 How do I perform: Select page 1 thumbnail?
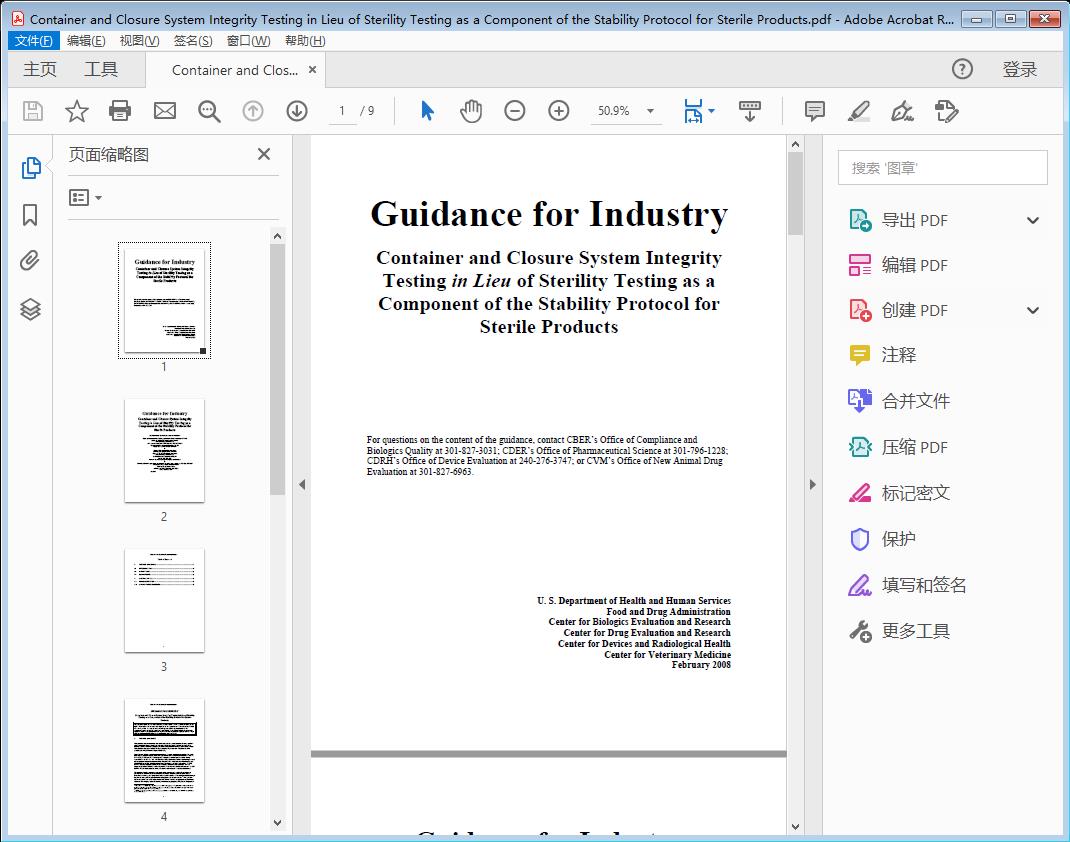(164, 300)
